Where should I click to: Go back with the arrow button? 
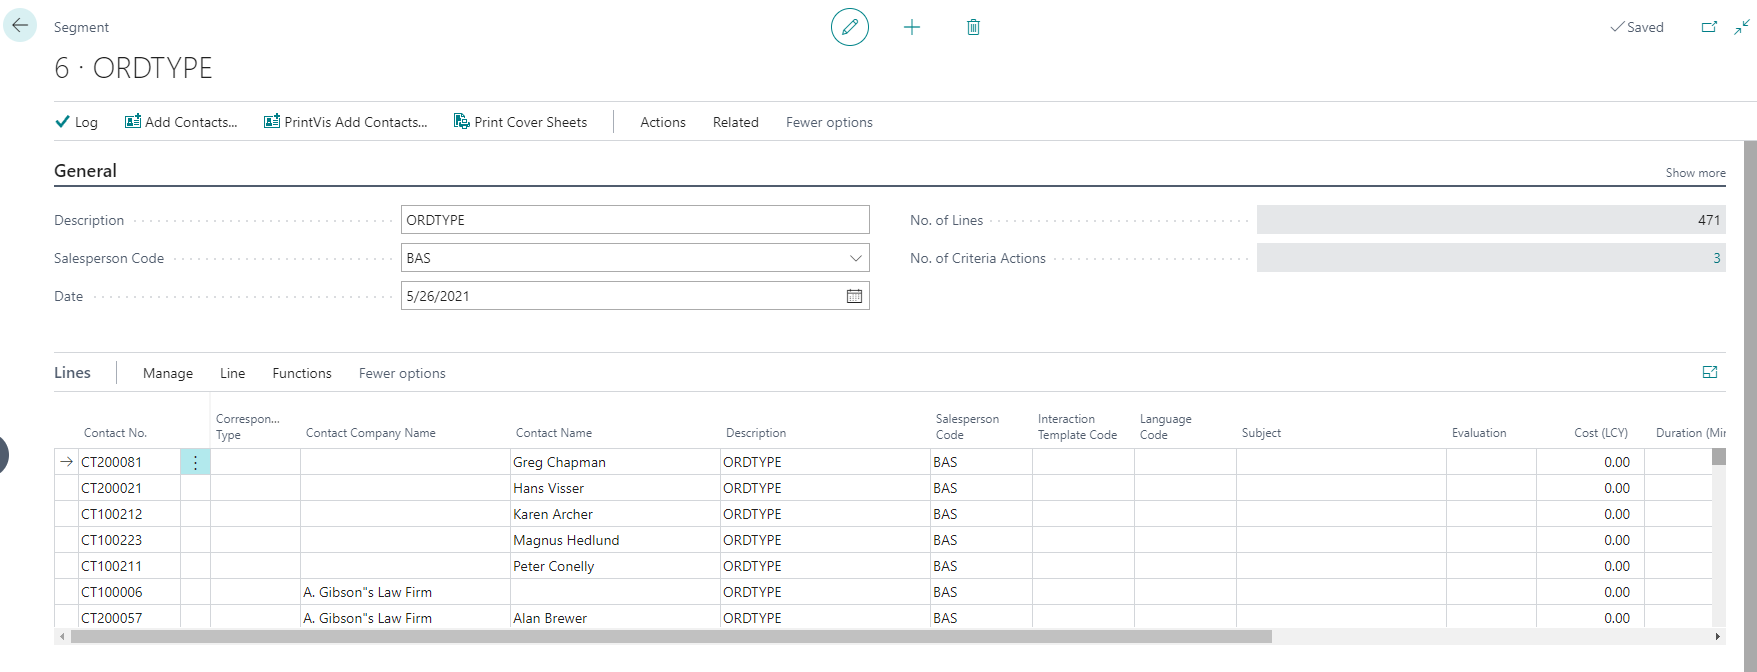tap(20, 25)
